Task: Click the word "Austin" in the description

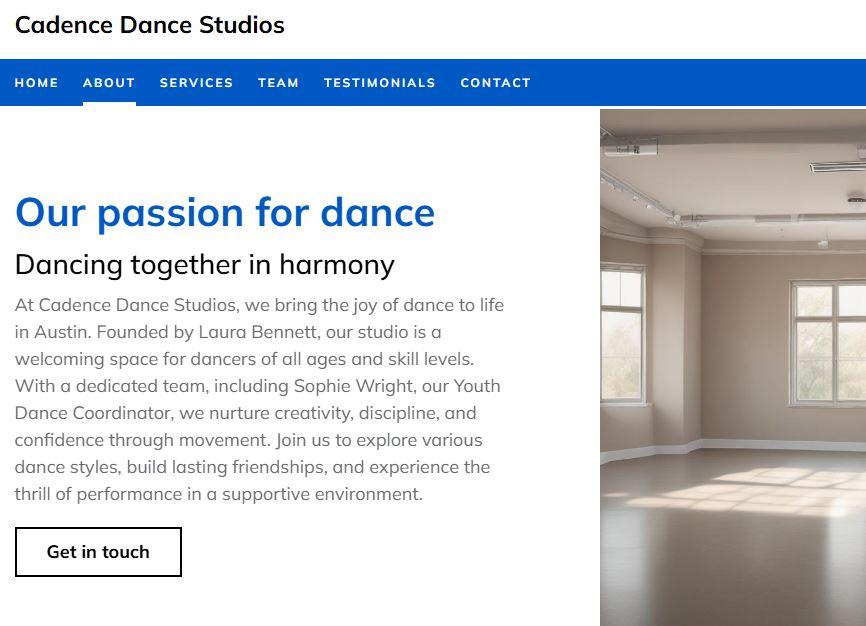Action: [x=59, y=332]
